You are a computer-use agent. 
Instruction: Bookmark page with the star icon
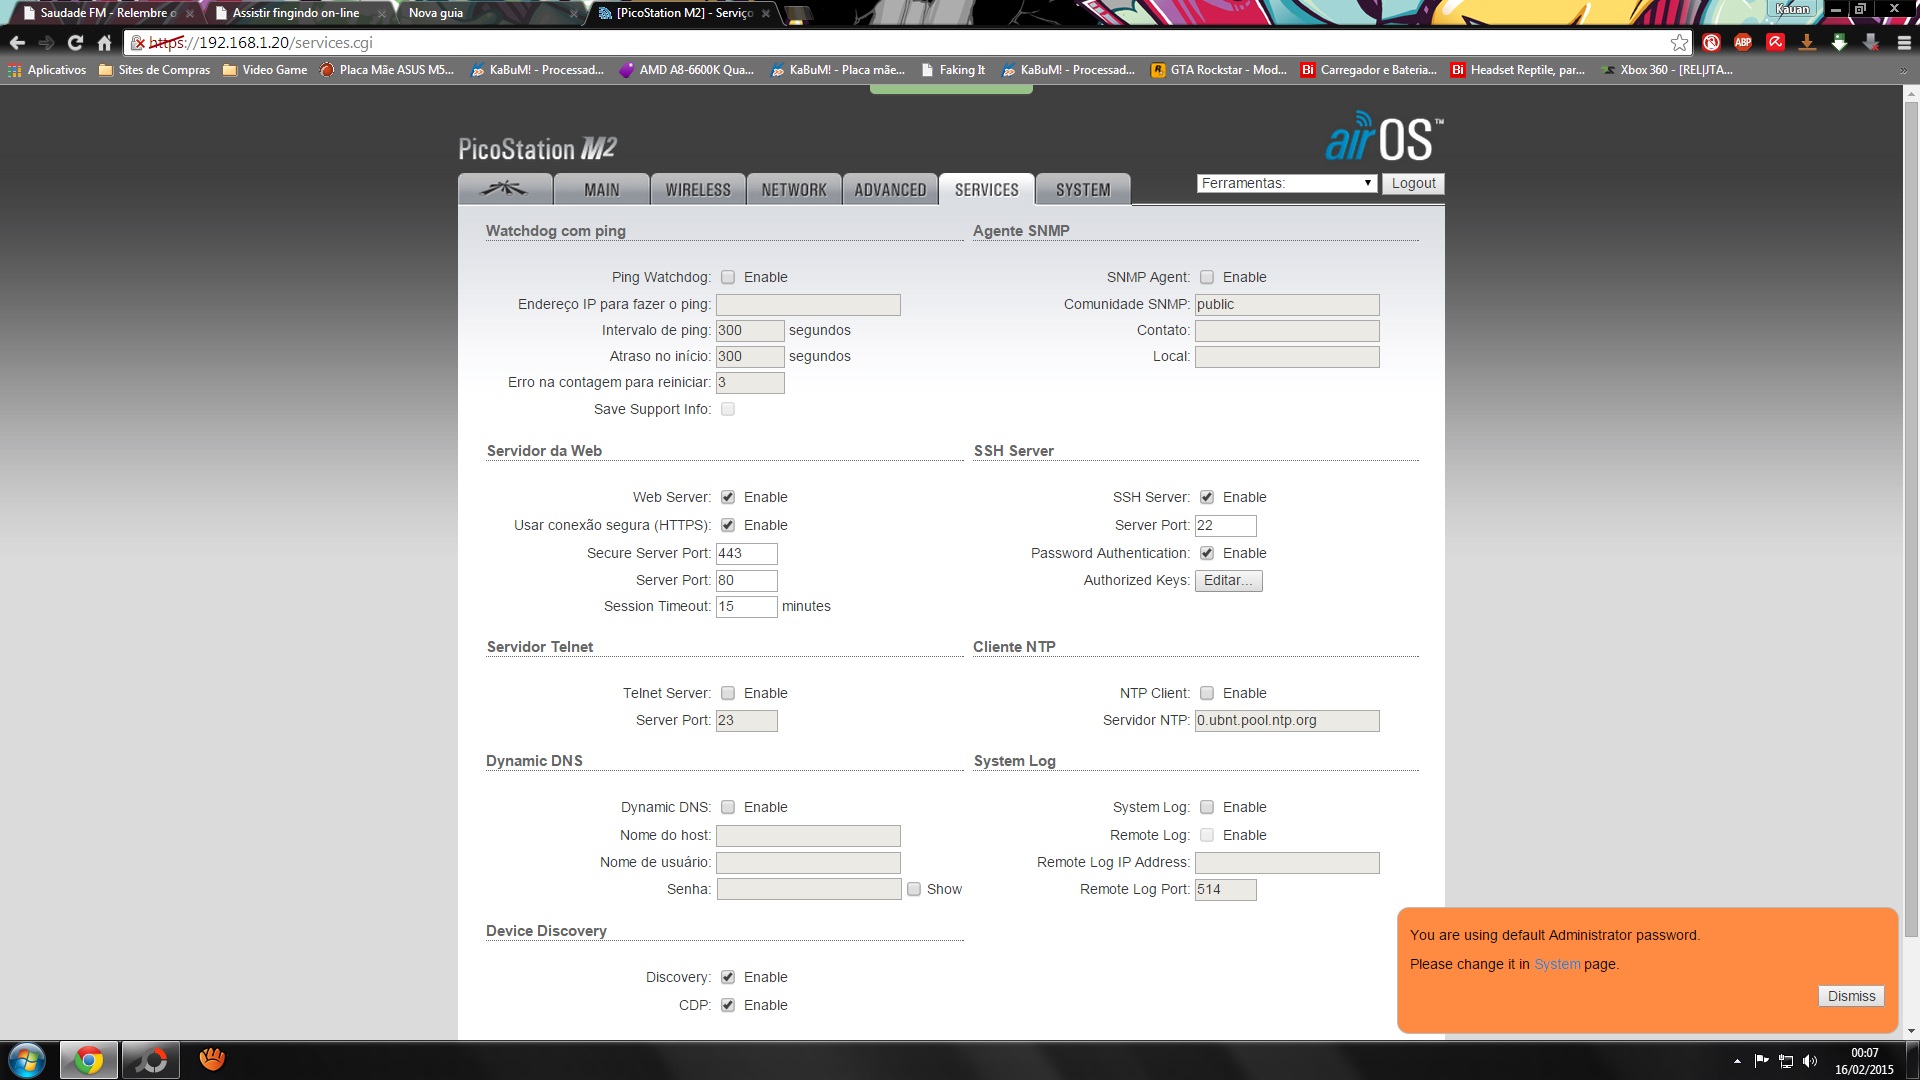[1679, 42]
